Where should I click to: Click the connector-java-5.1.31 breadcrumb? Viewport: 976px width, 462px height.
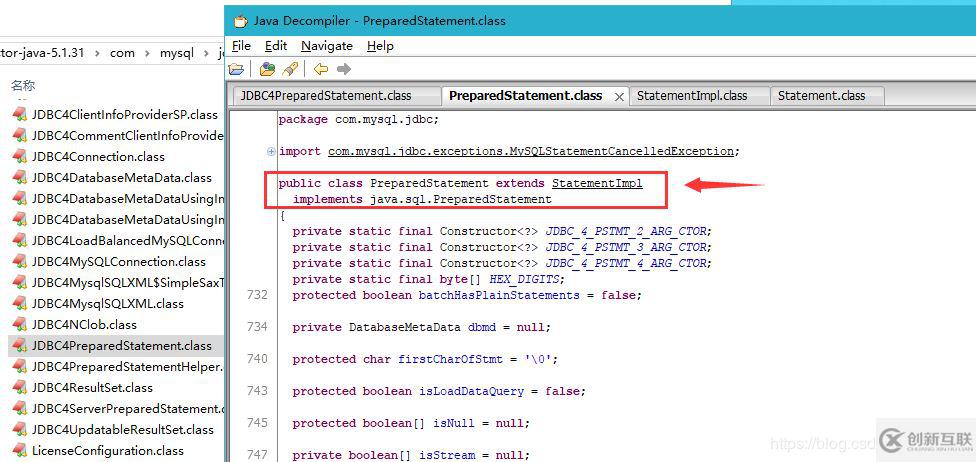[42, 53]
